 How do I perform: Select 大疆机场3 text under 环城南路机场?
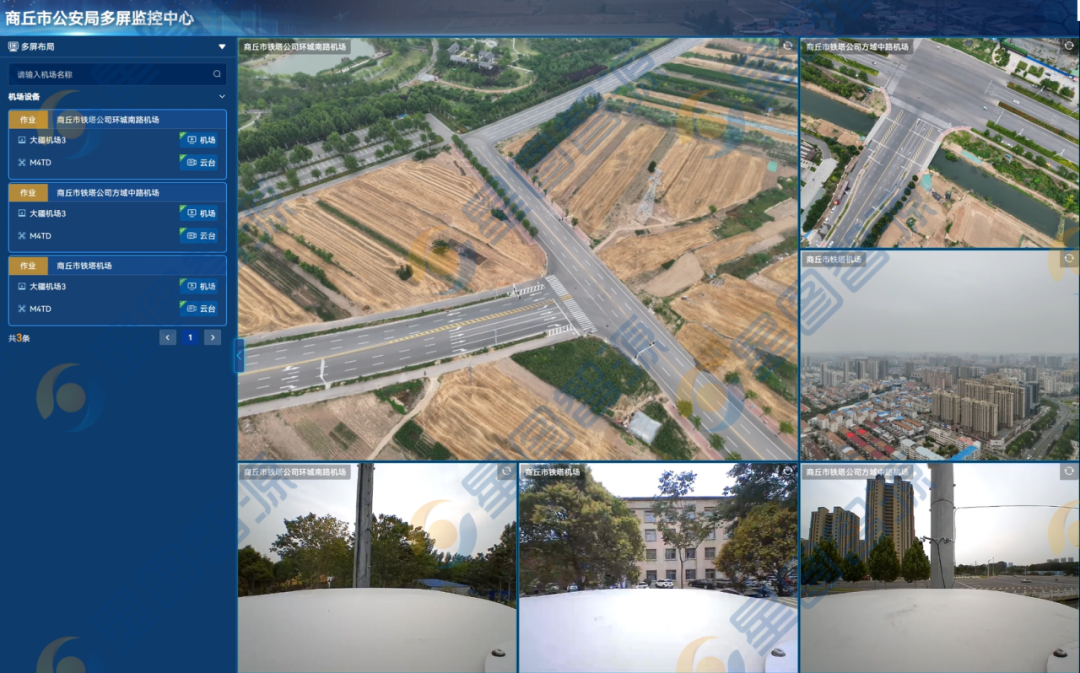coord(48,140)
